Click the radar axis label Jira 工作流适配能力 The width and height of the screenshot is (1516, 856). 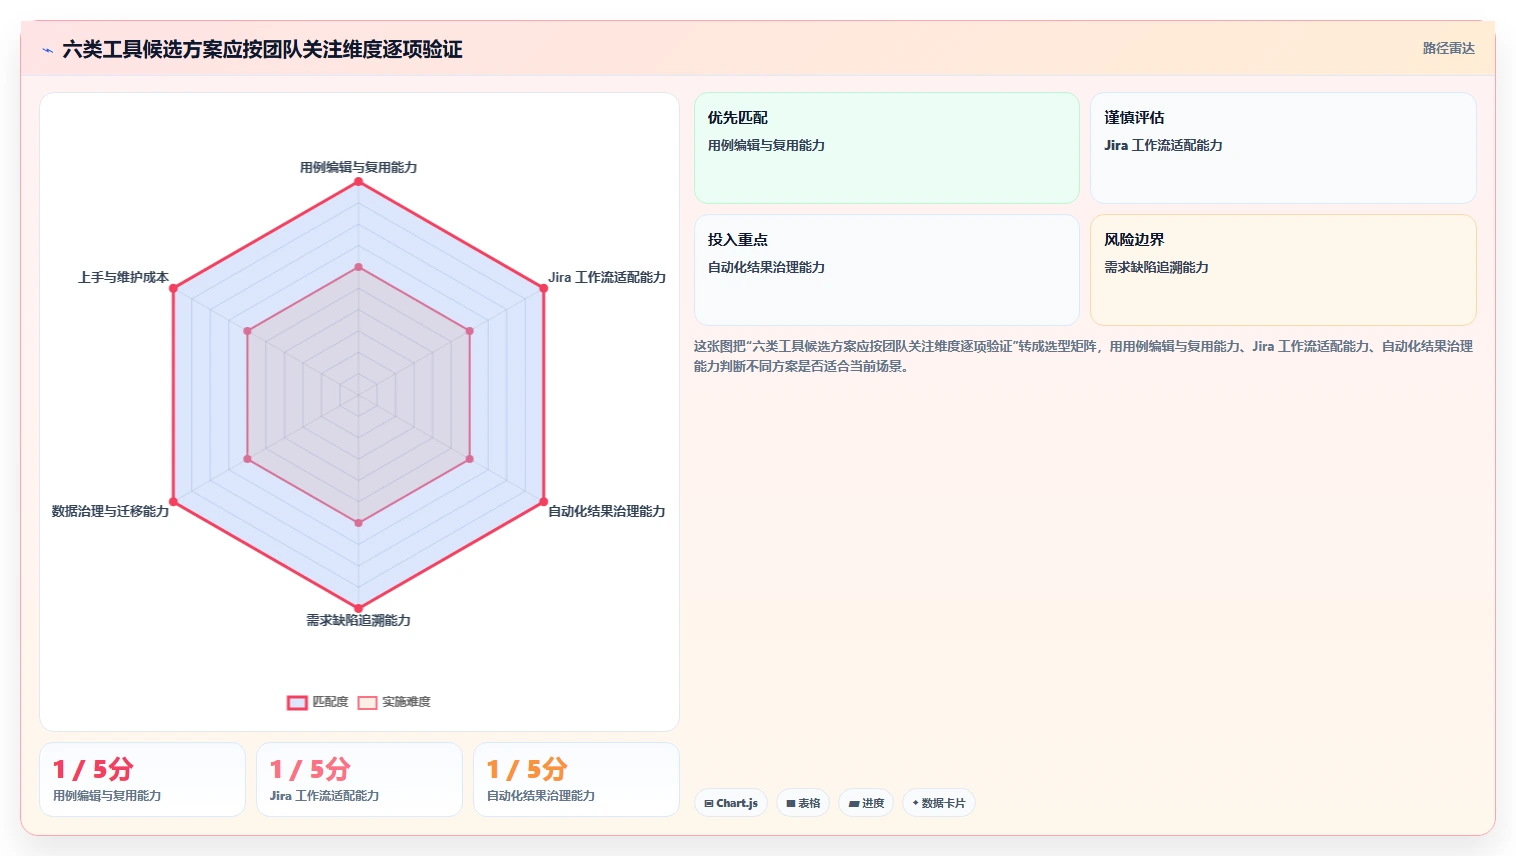607,277
